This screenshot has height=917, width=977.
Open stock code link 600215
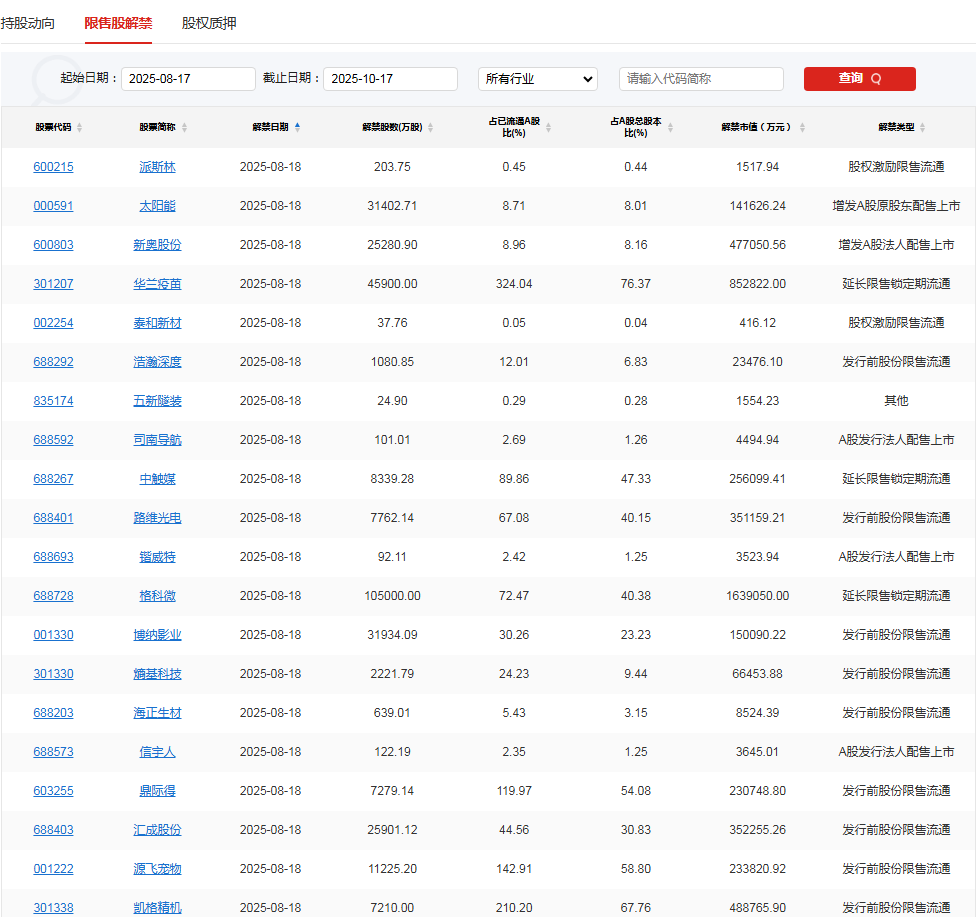[x=53, y=166]
